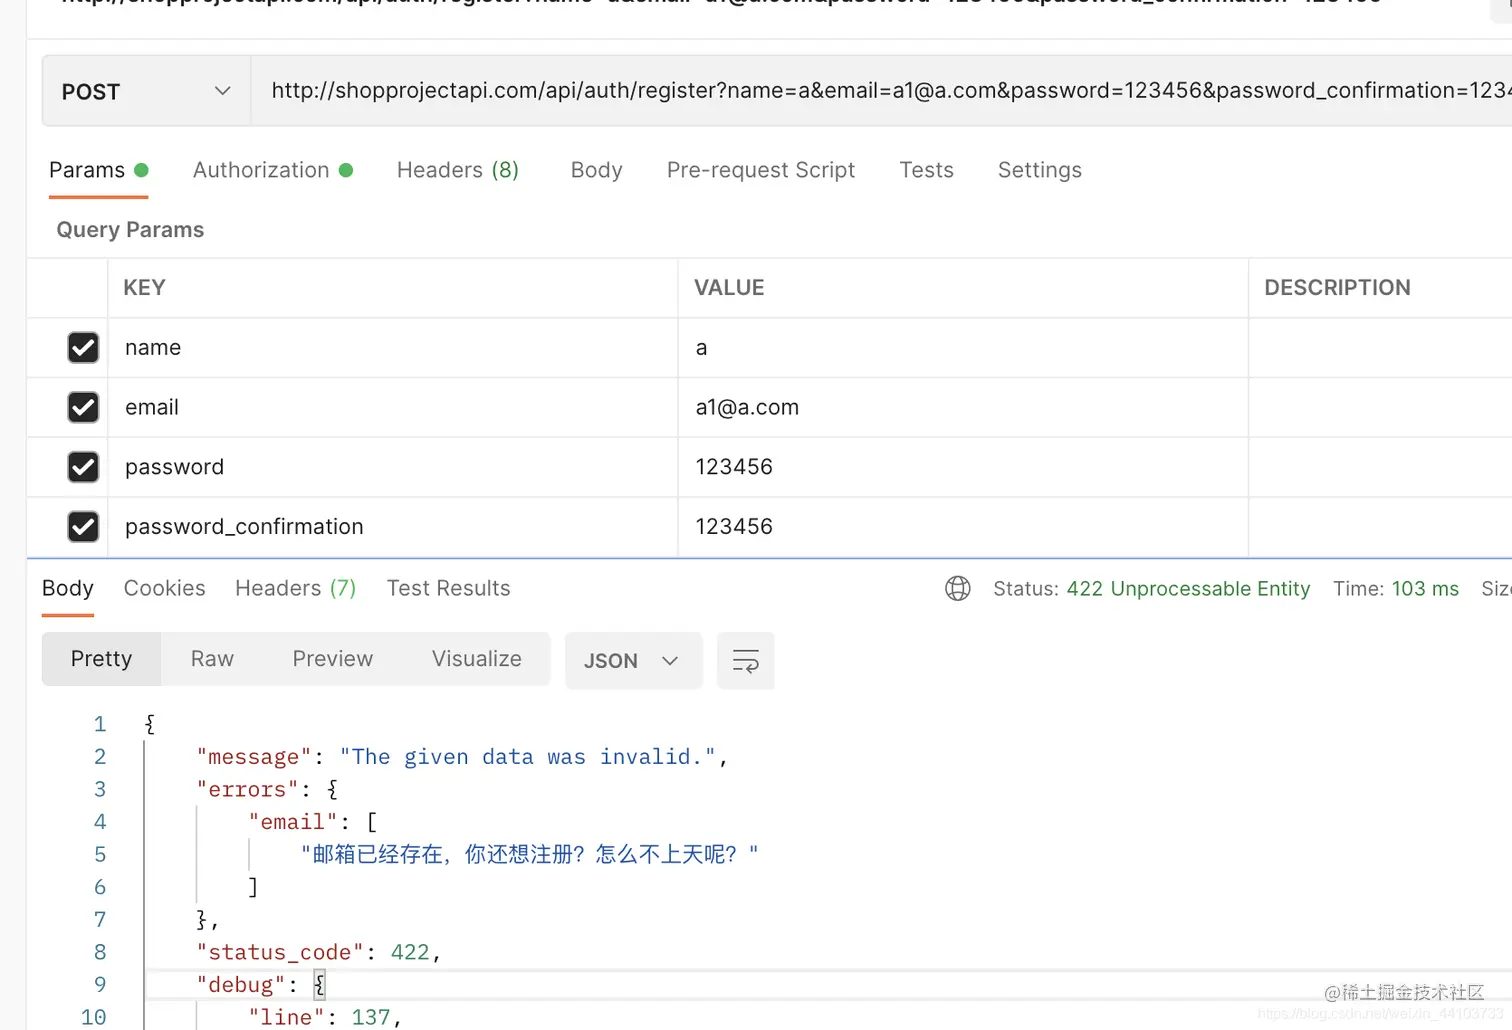Viewport: 1512px width, 1030px height.
Task: Toggle the line wrap icon
Action: click(746, 661)
